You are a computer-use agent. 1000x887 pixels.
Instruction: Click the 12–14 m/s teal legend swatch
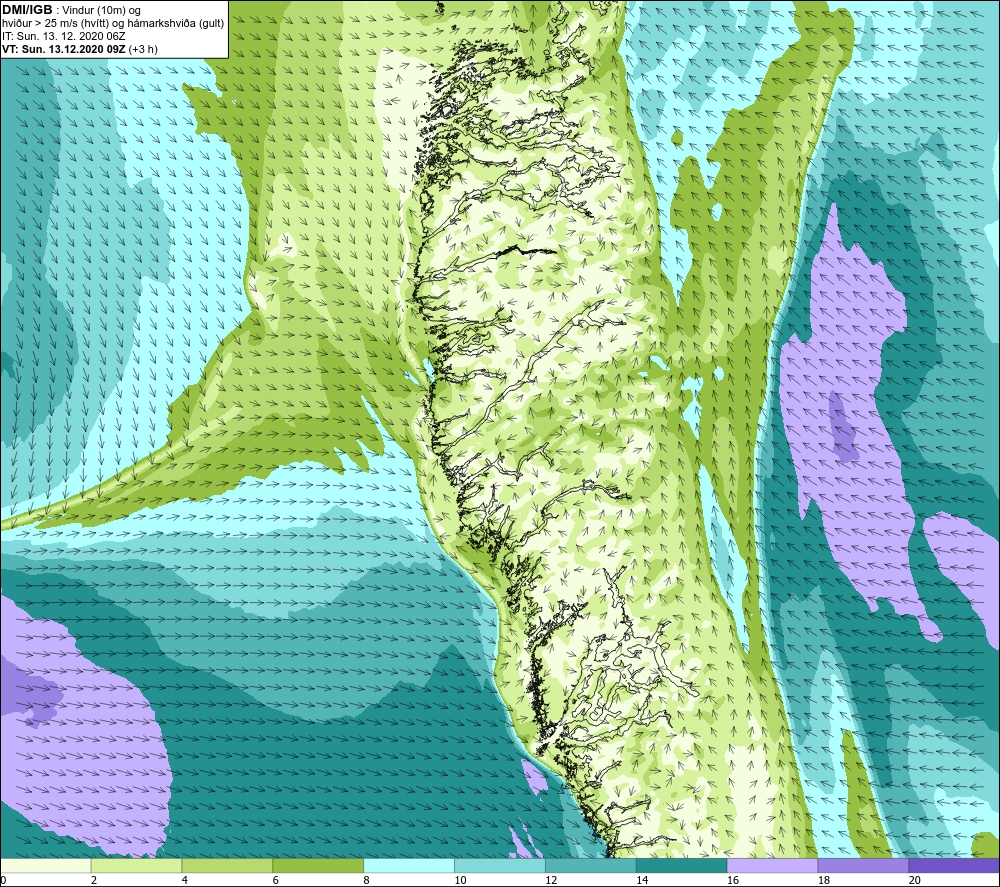pos(591,865)
